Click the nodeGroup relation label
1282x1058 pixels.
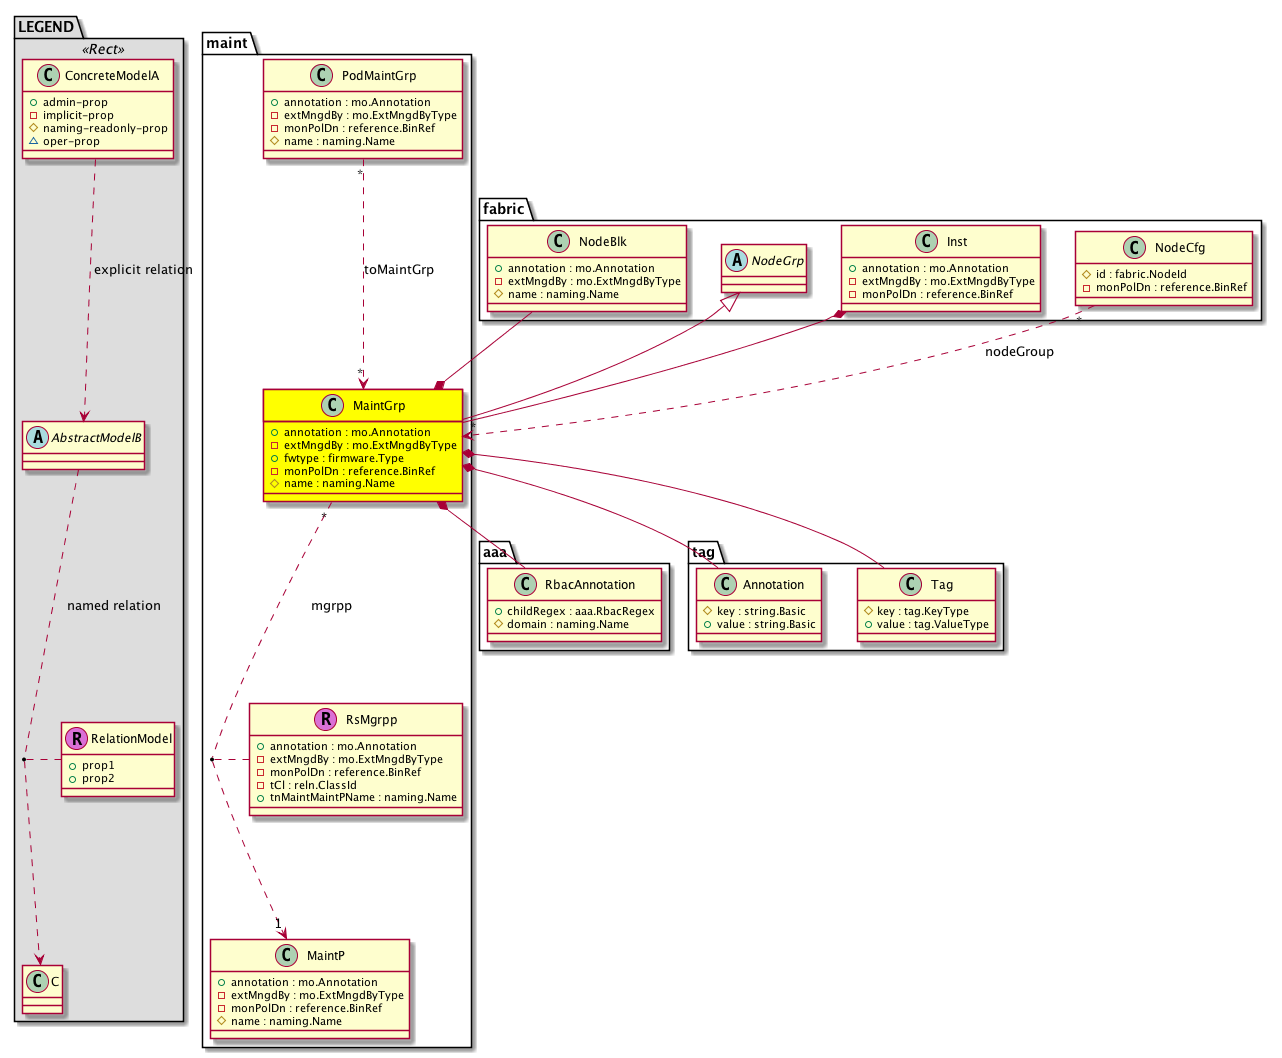click(1019, 352)
